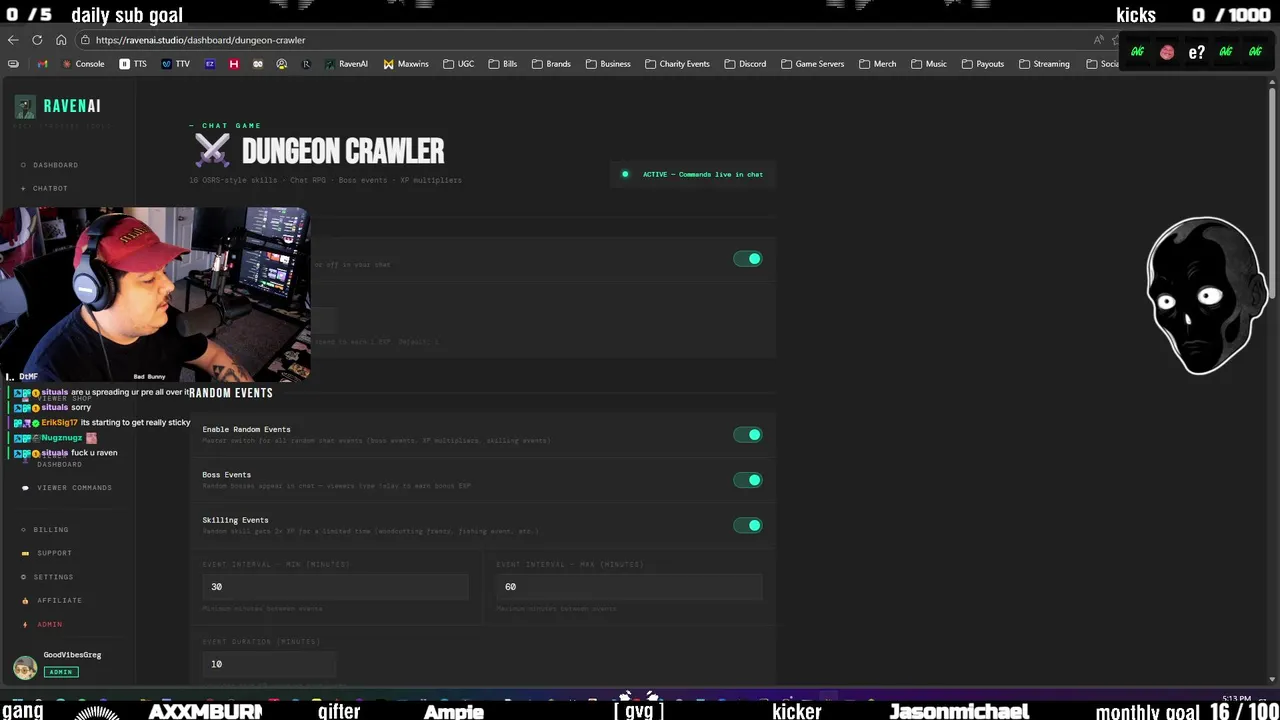The image size is (1280, 720).
Task: Reload the page with the refresh icon
Action: (x=37, y=40)
